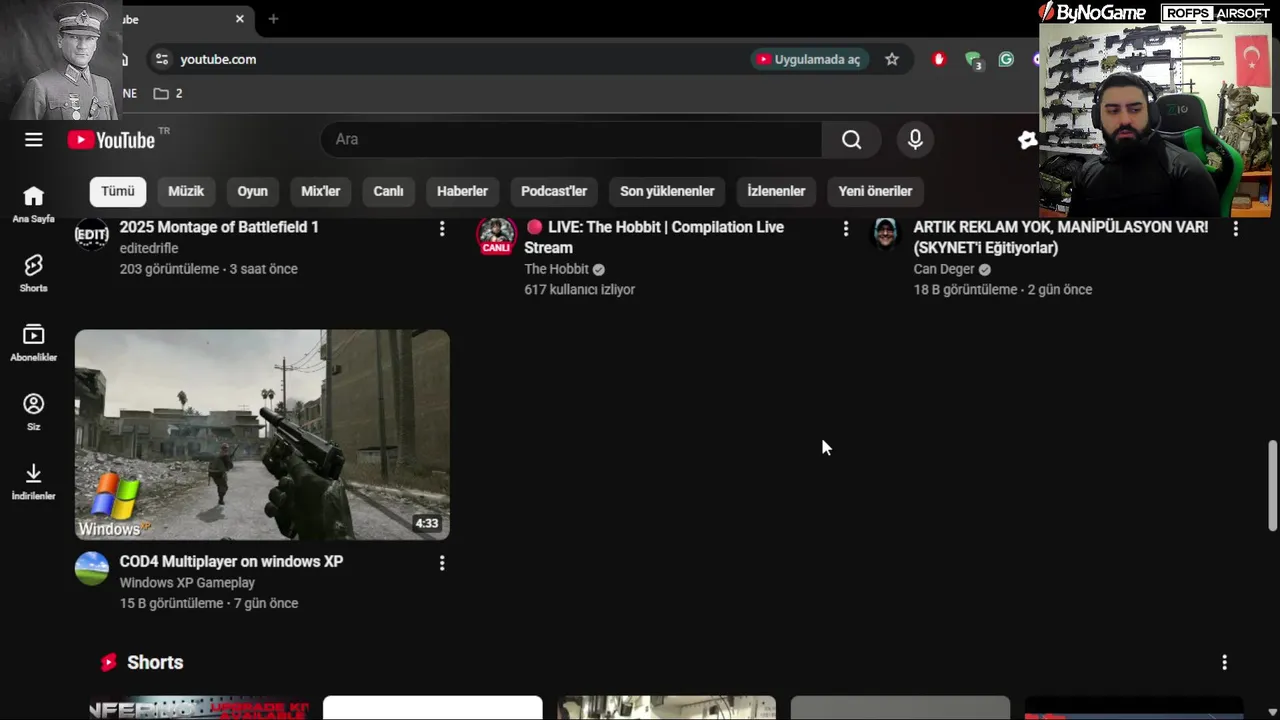Open a new browser tab
Image resolution: width=1280 pixels, height=720 pixels.
click(x=273, y=19)
